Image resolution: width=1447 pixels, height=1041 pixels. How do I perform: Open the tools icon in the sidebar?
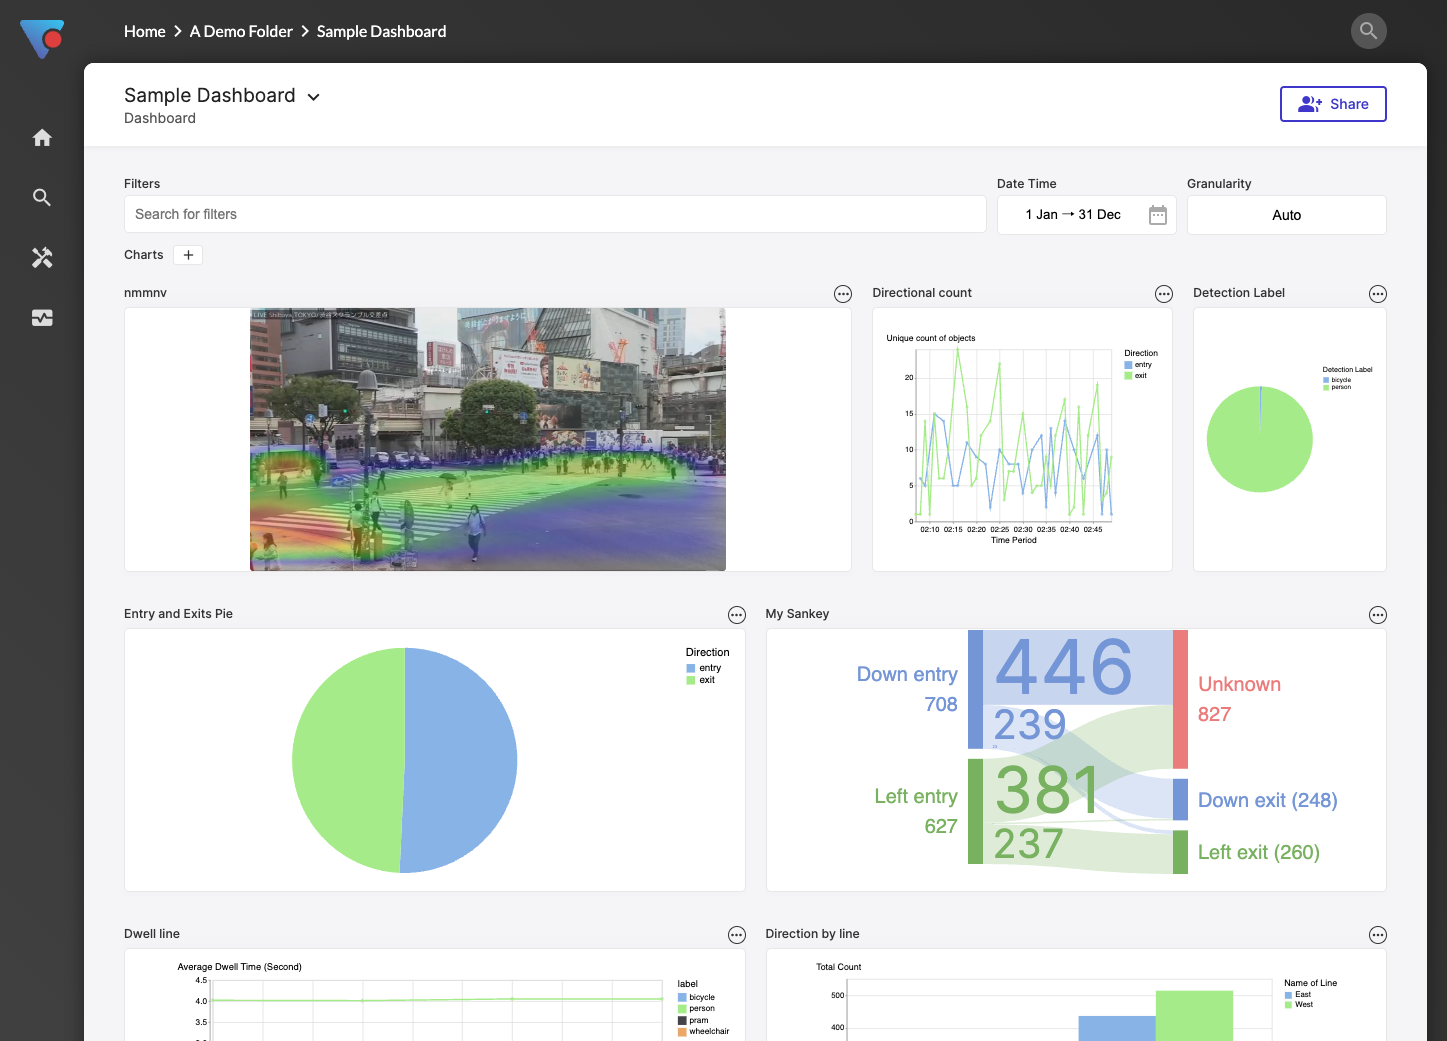tap(42, 258)
